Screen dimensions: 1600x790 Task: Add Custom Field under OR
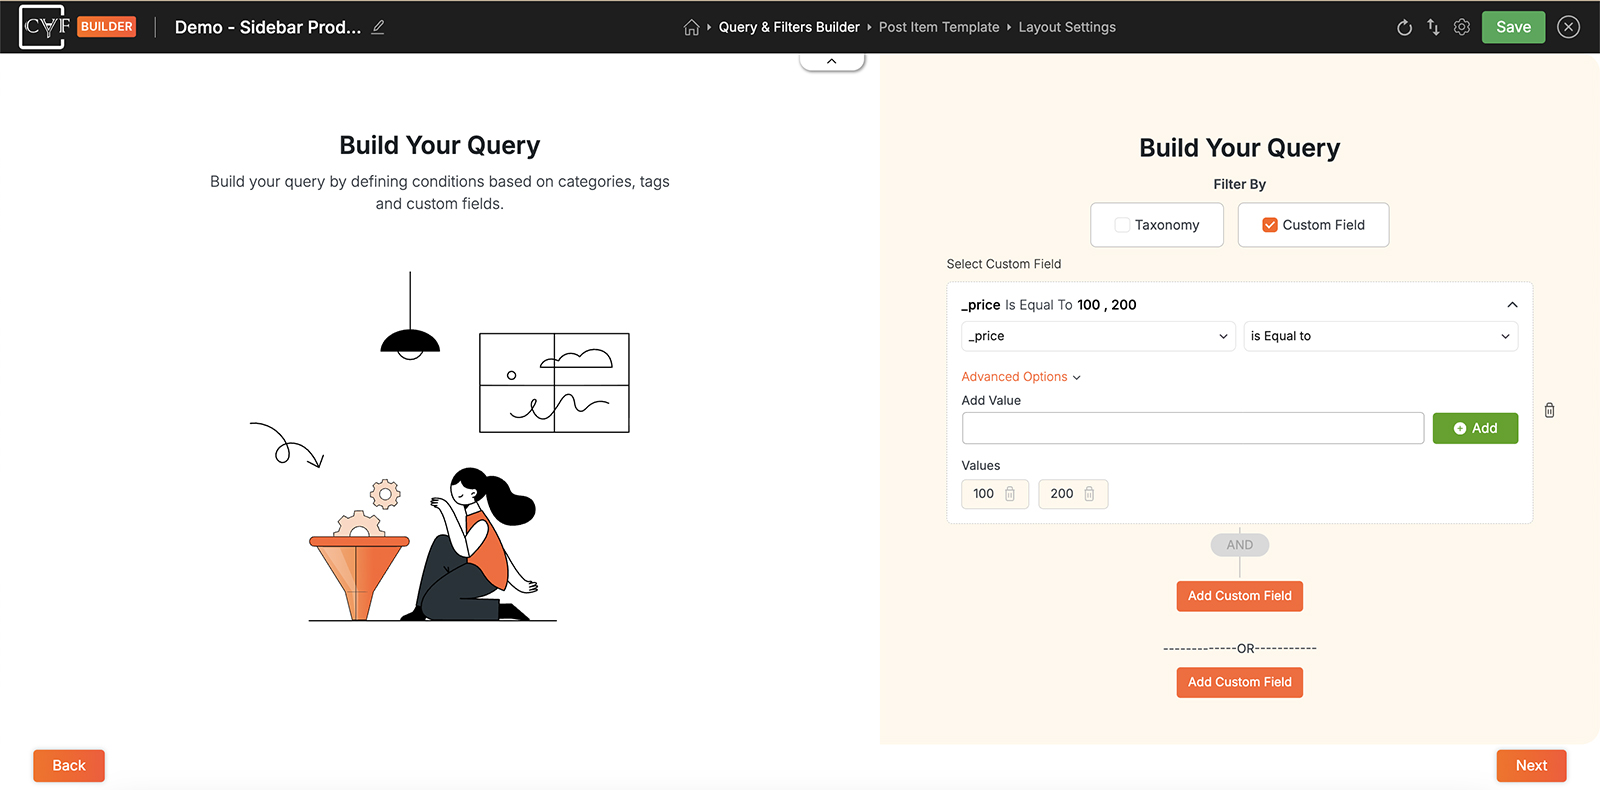[1240, 682]
